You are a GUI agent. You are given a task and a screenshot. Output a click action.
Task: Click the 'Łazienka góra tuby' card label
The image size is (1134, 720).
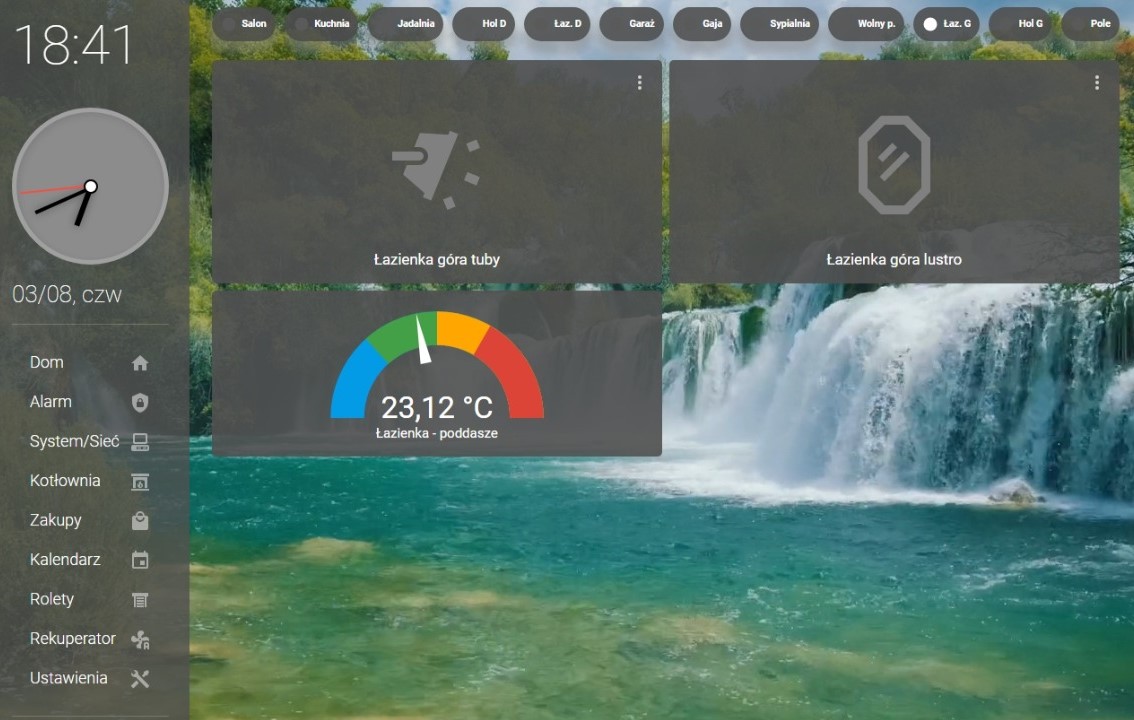pos(437,260)
